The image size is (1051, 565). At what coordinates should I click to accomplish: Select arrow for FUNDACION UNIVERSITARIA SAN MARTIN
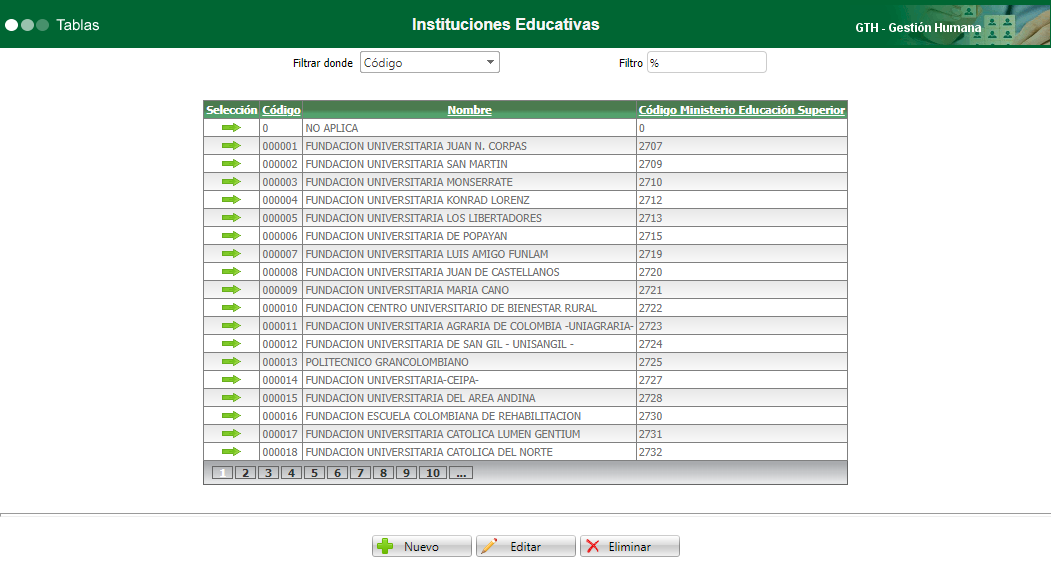pyautogui.click(x=231, y=164)
